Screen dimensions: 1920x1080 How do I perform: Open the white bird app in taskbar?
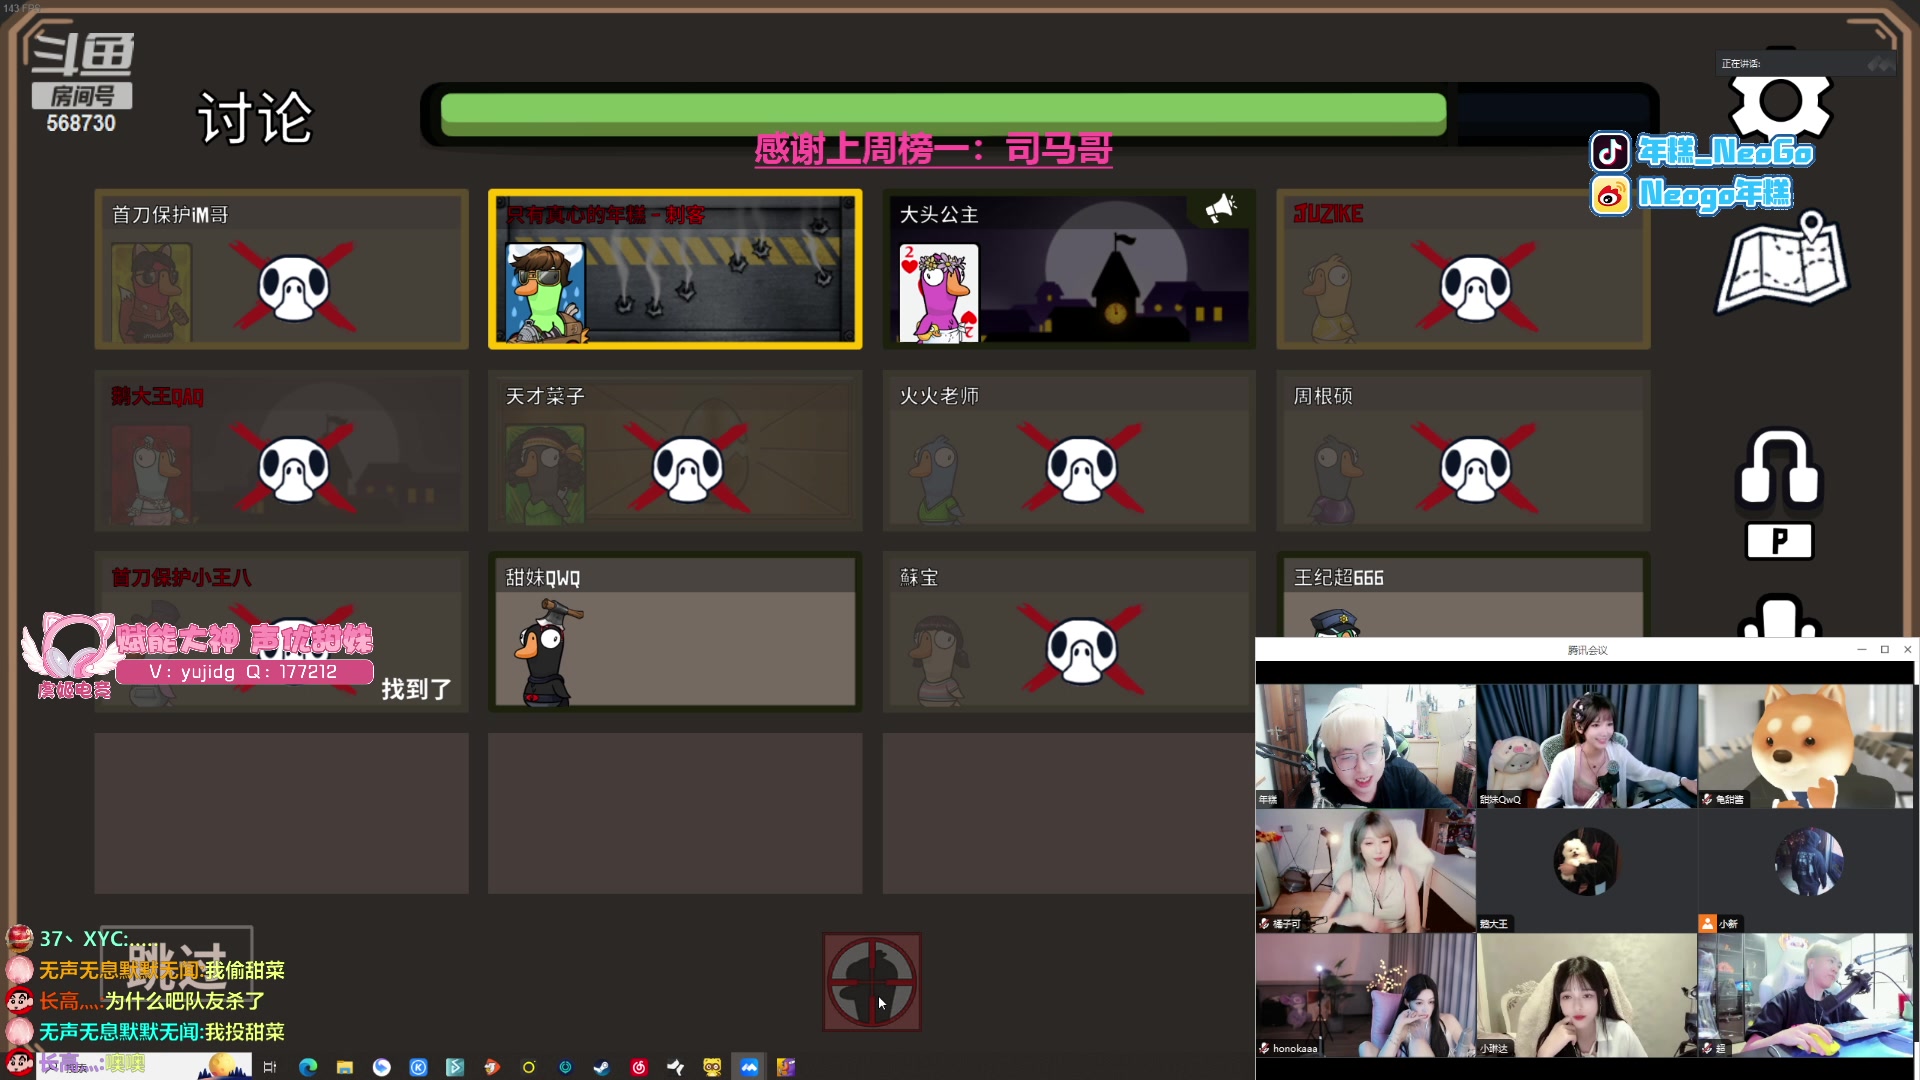point(676,1067)
